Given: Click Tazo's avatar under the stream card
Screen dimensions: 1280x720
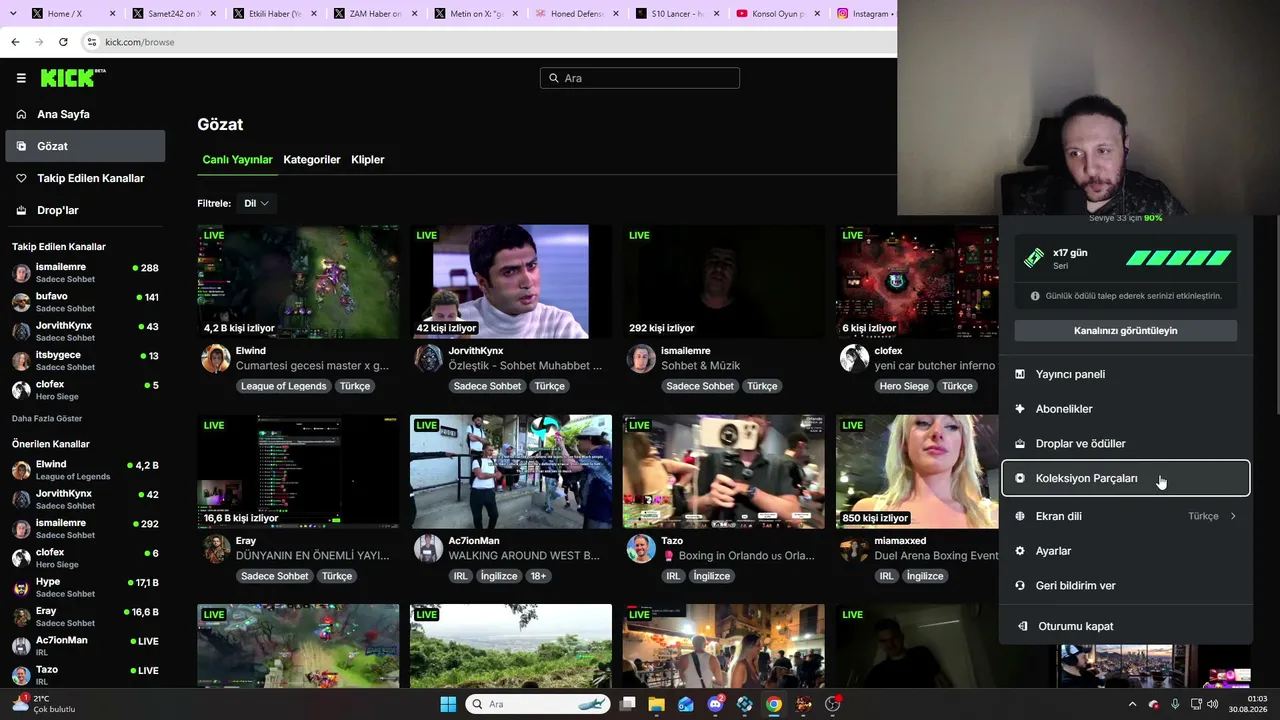Looking at the screenshot, I should pyautogui.click(x=642, y=549).
